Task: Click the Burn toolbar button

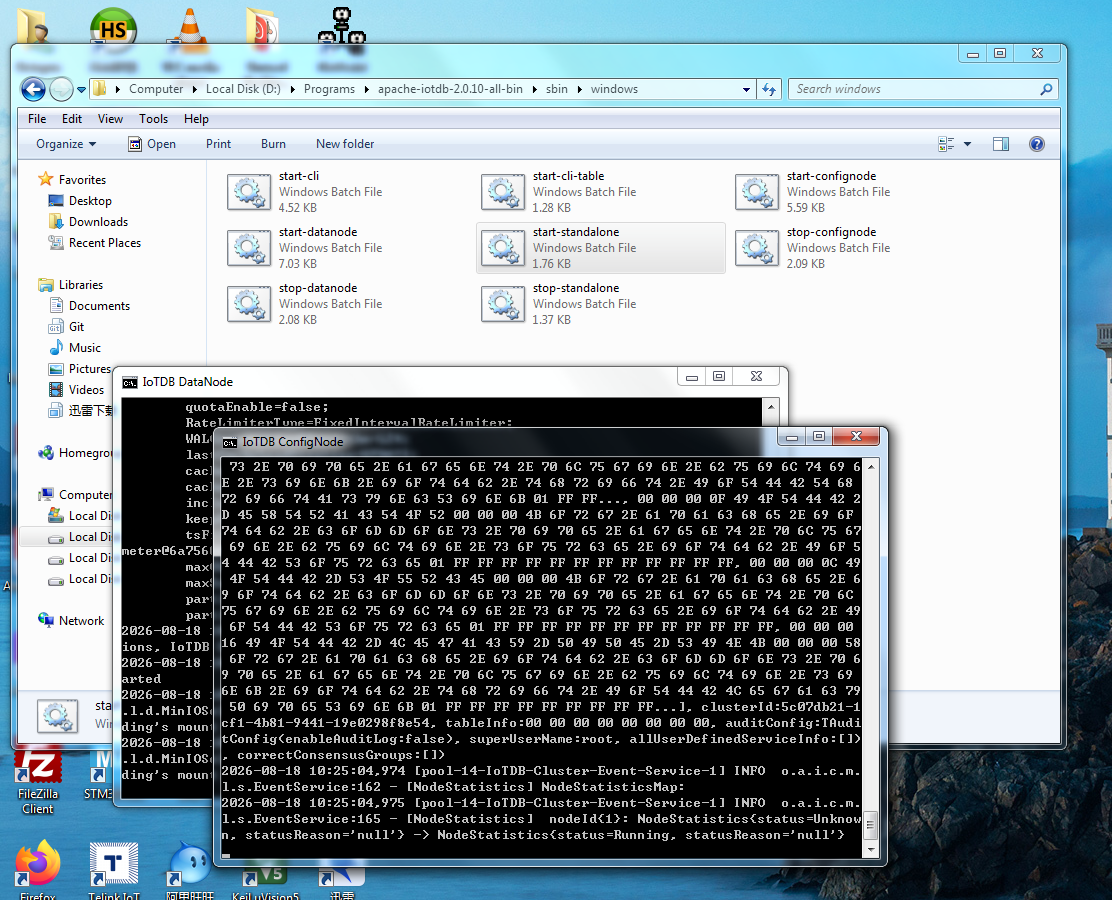Action: pos(273,144)
